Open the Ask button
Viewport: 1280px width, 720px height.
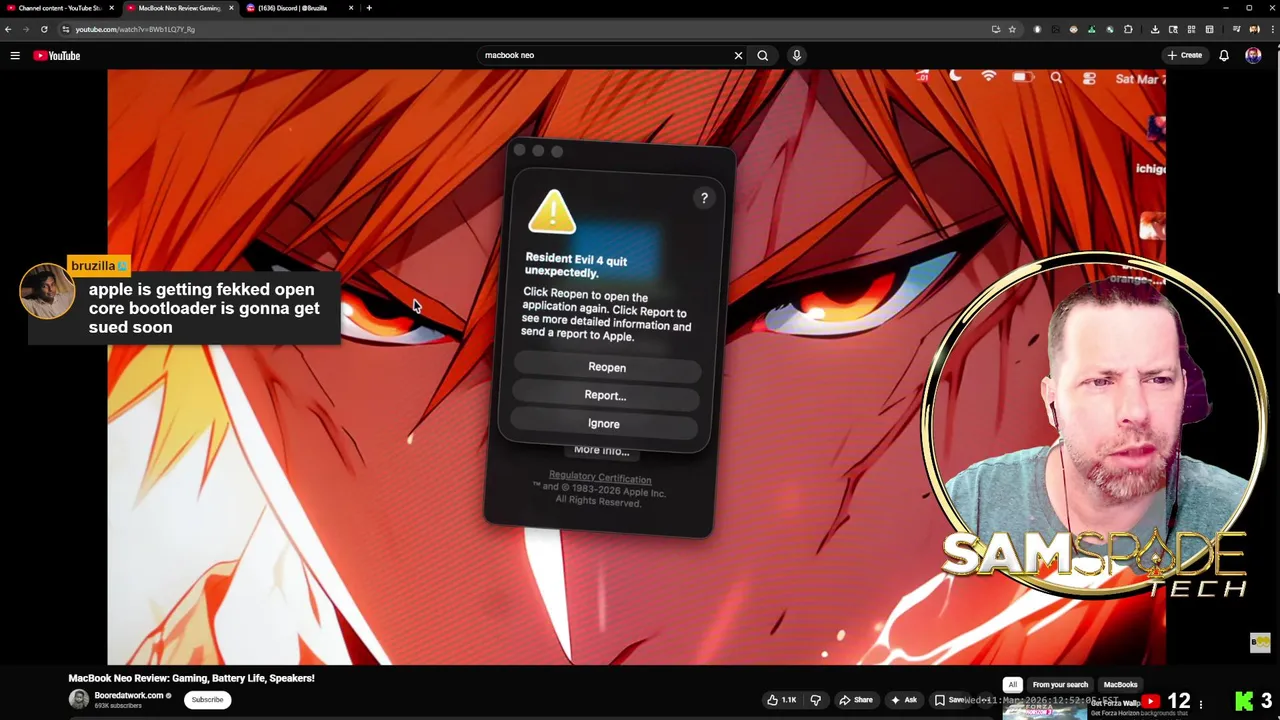903,700
